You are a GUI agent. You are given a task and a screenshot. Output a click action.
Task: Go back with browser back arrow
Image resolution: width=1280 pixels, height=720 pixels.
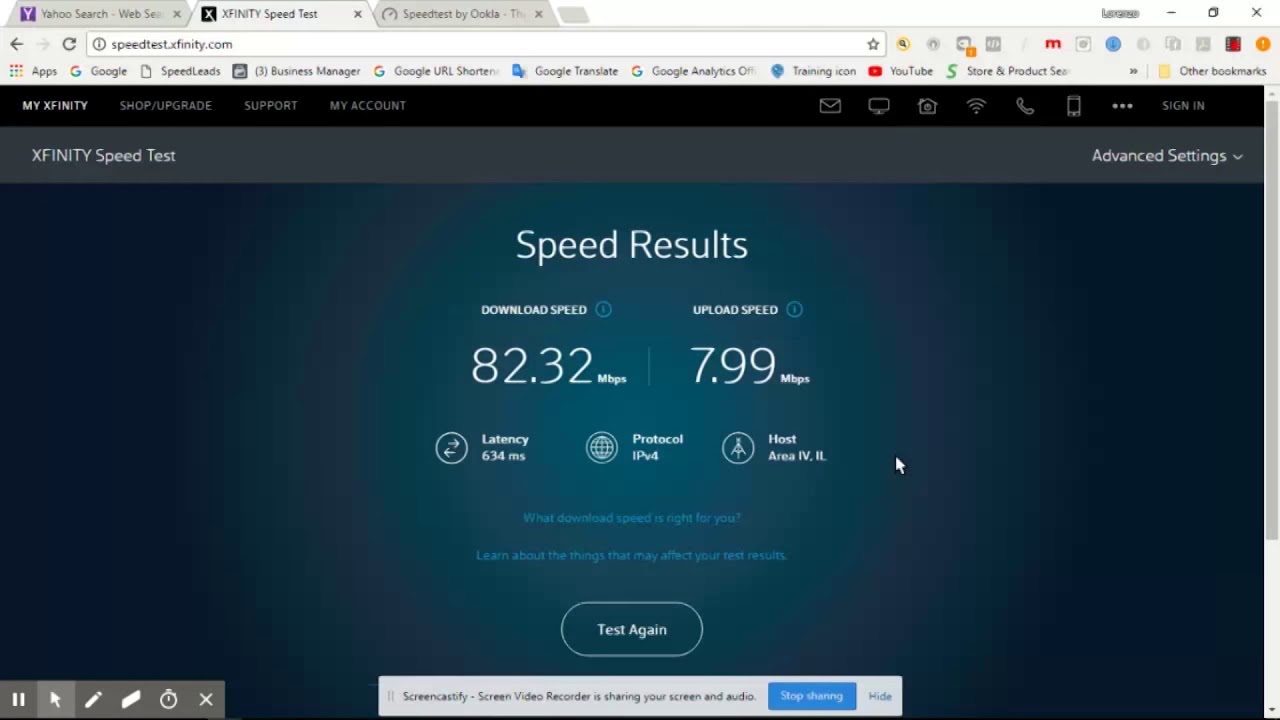pyautogui.click(x=16, y=44)
